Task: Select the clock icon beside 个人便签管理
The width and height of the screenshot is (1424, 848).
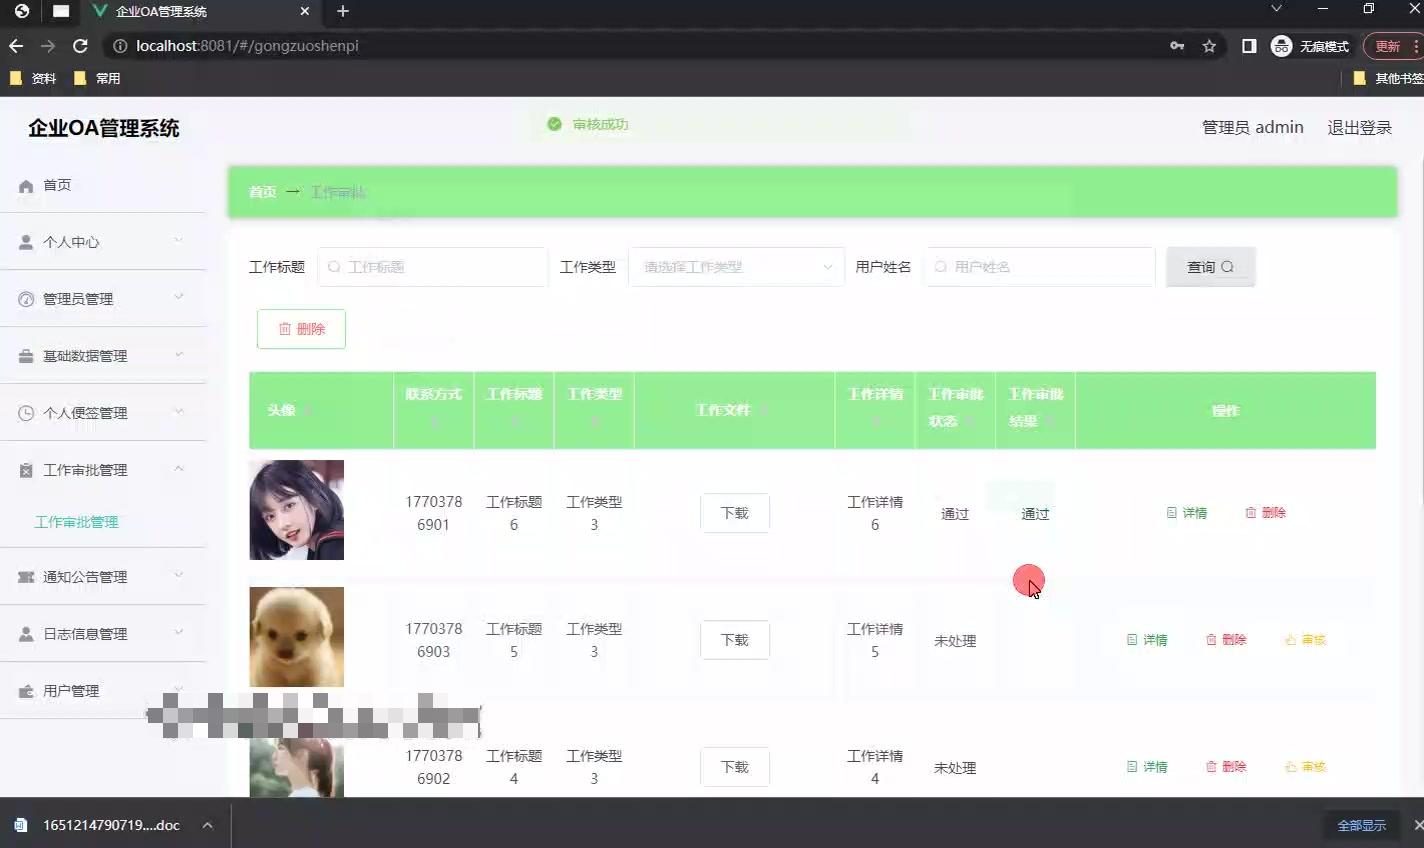Action: [x=24, y=412]
